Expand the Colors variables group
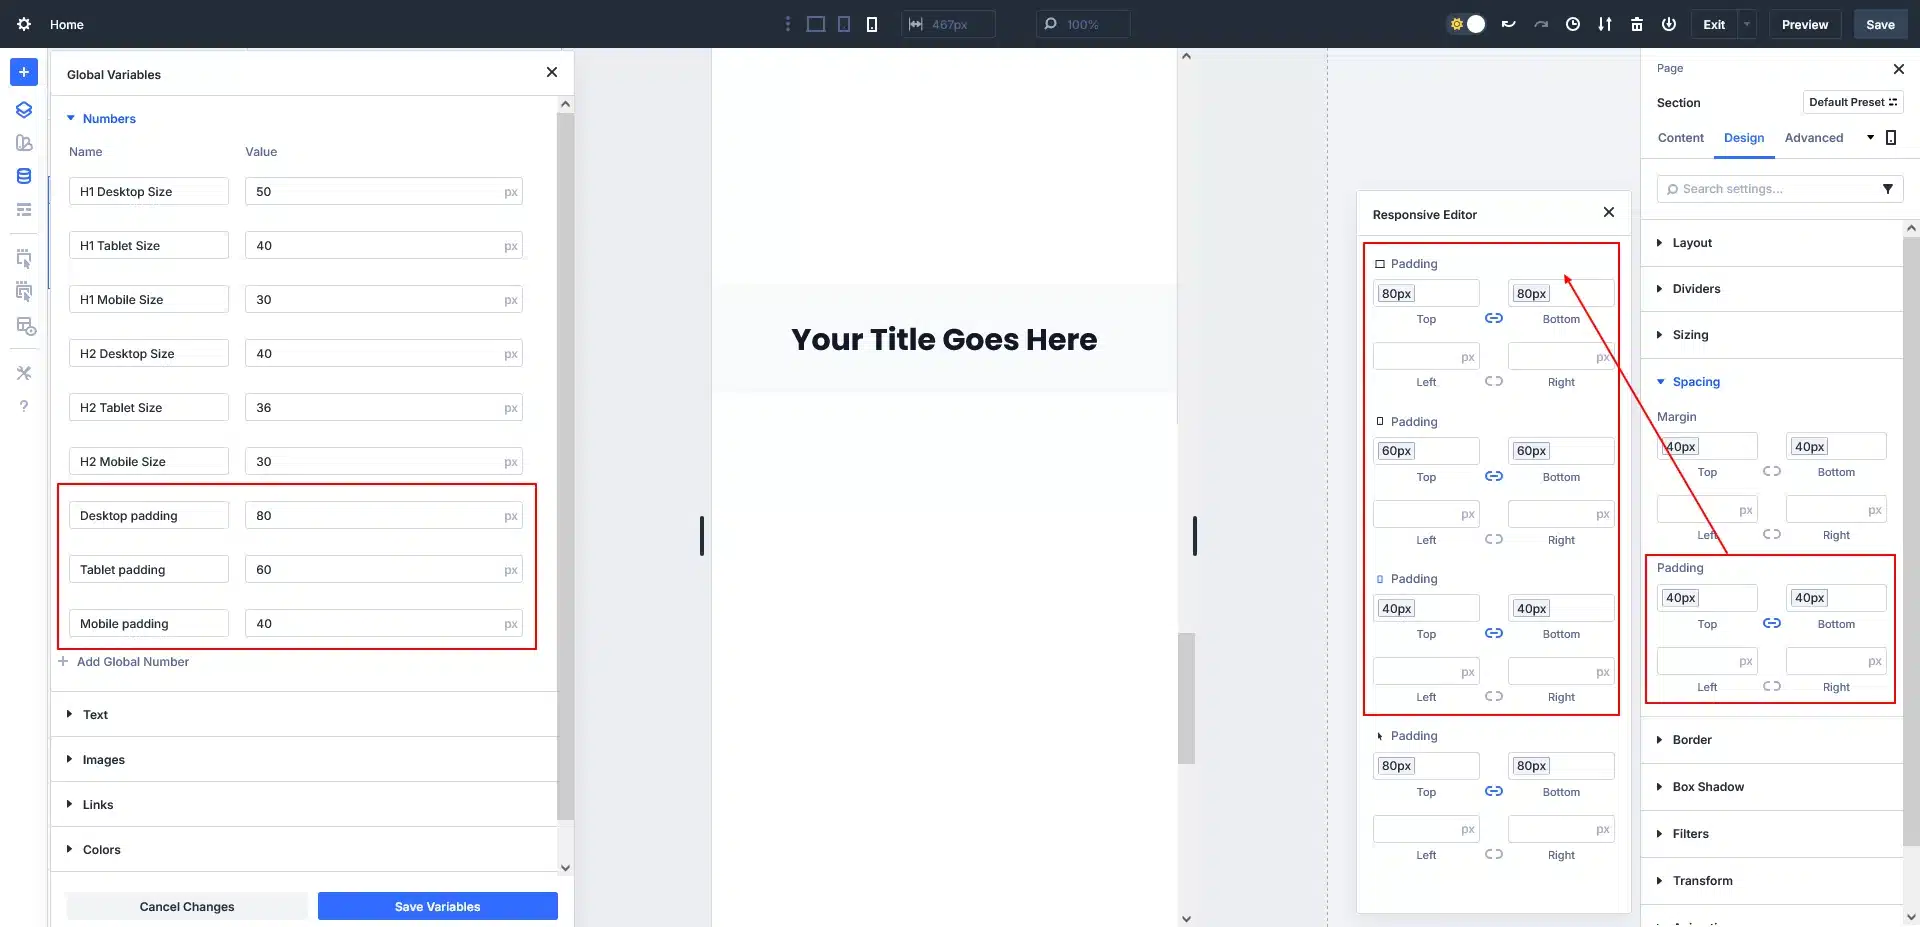The height and width of the screenshot is (927, 1920). (101, 850)
